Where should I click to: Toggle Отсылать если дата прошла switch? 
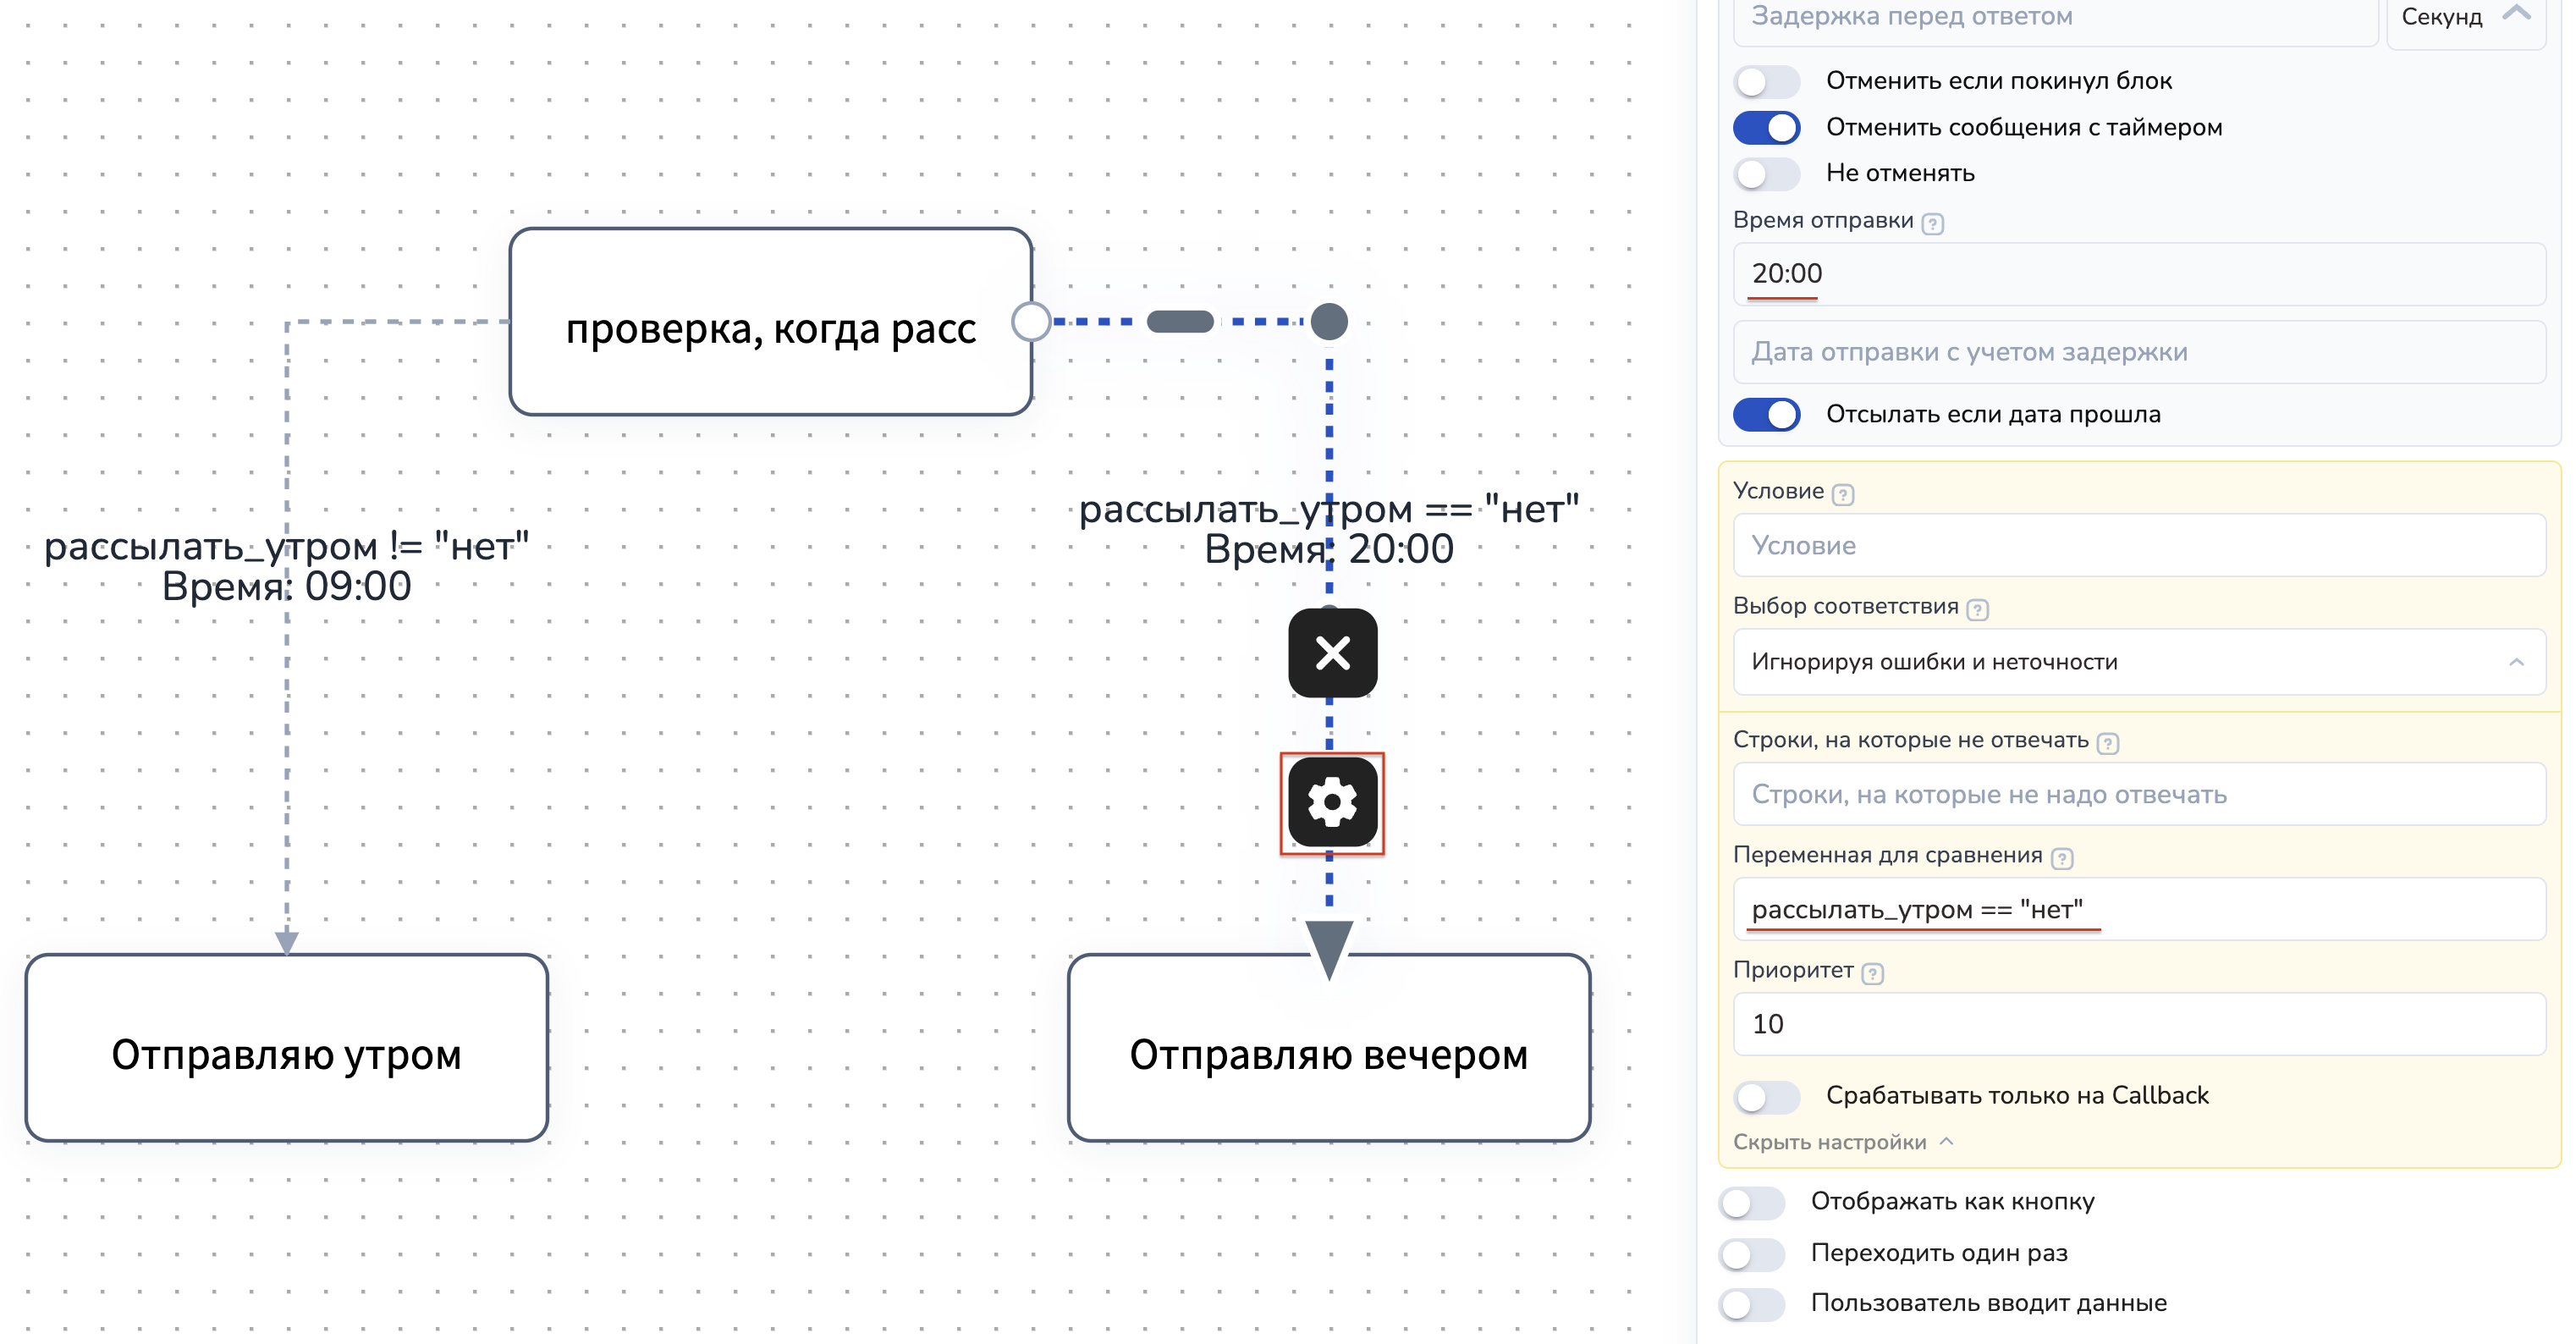tap(1766, 414)
